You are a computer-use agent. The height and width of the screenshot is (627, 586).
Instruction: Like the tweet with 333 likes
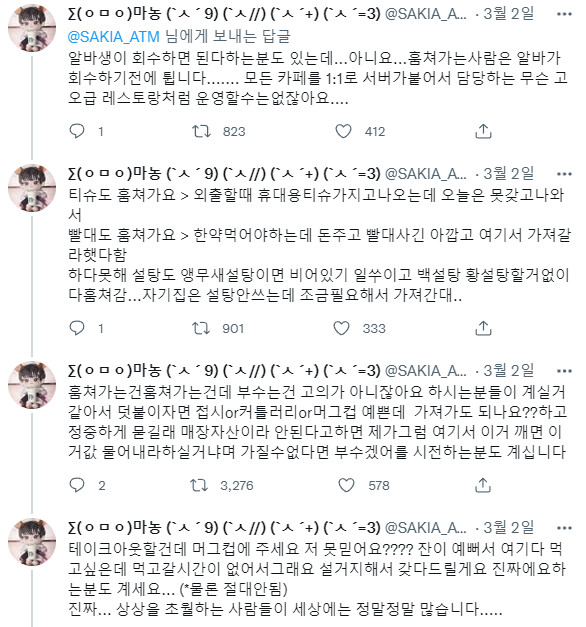pyautogui.click(x=341, y=328)
